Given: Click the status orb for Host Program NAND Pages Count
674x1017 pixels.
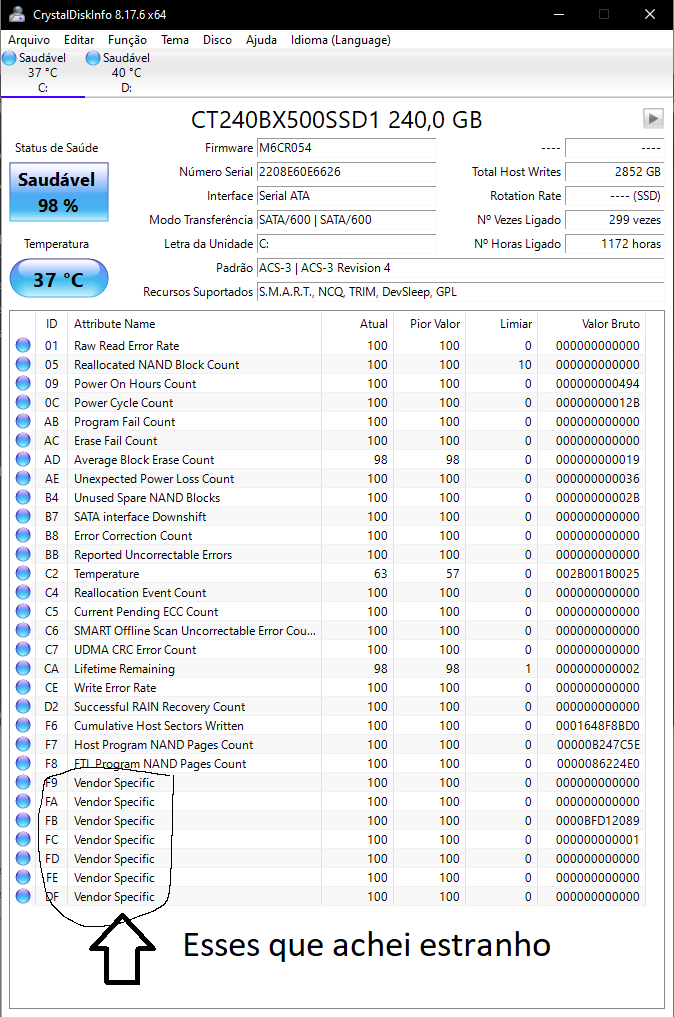Looking at the screenshot, I should point(23,744).
